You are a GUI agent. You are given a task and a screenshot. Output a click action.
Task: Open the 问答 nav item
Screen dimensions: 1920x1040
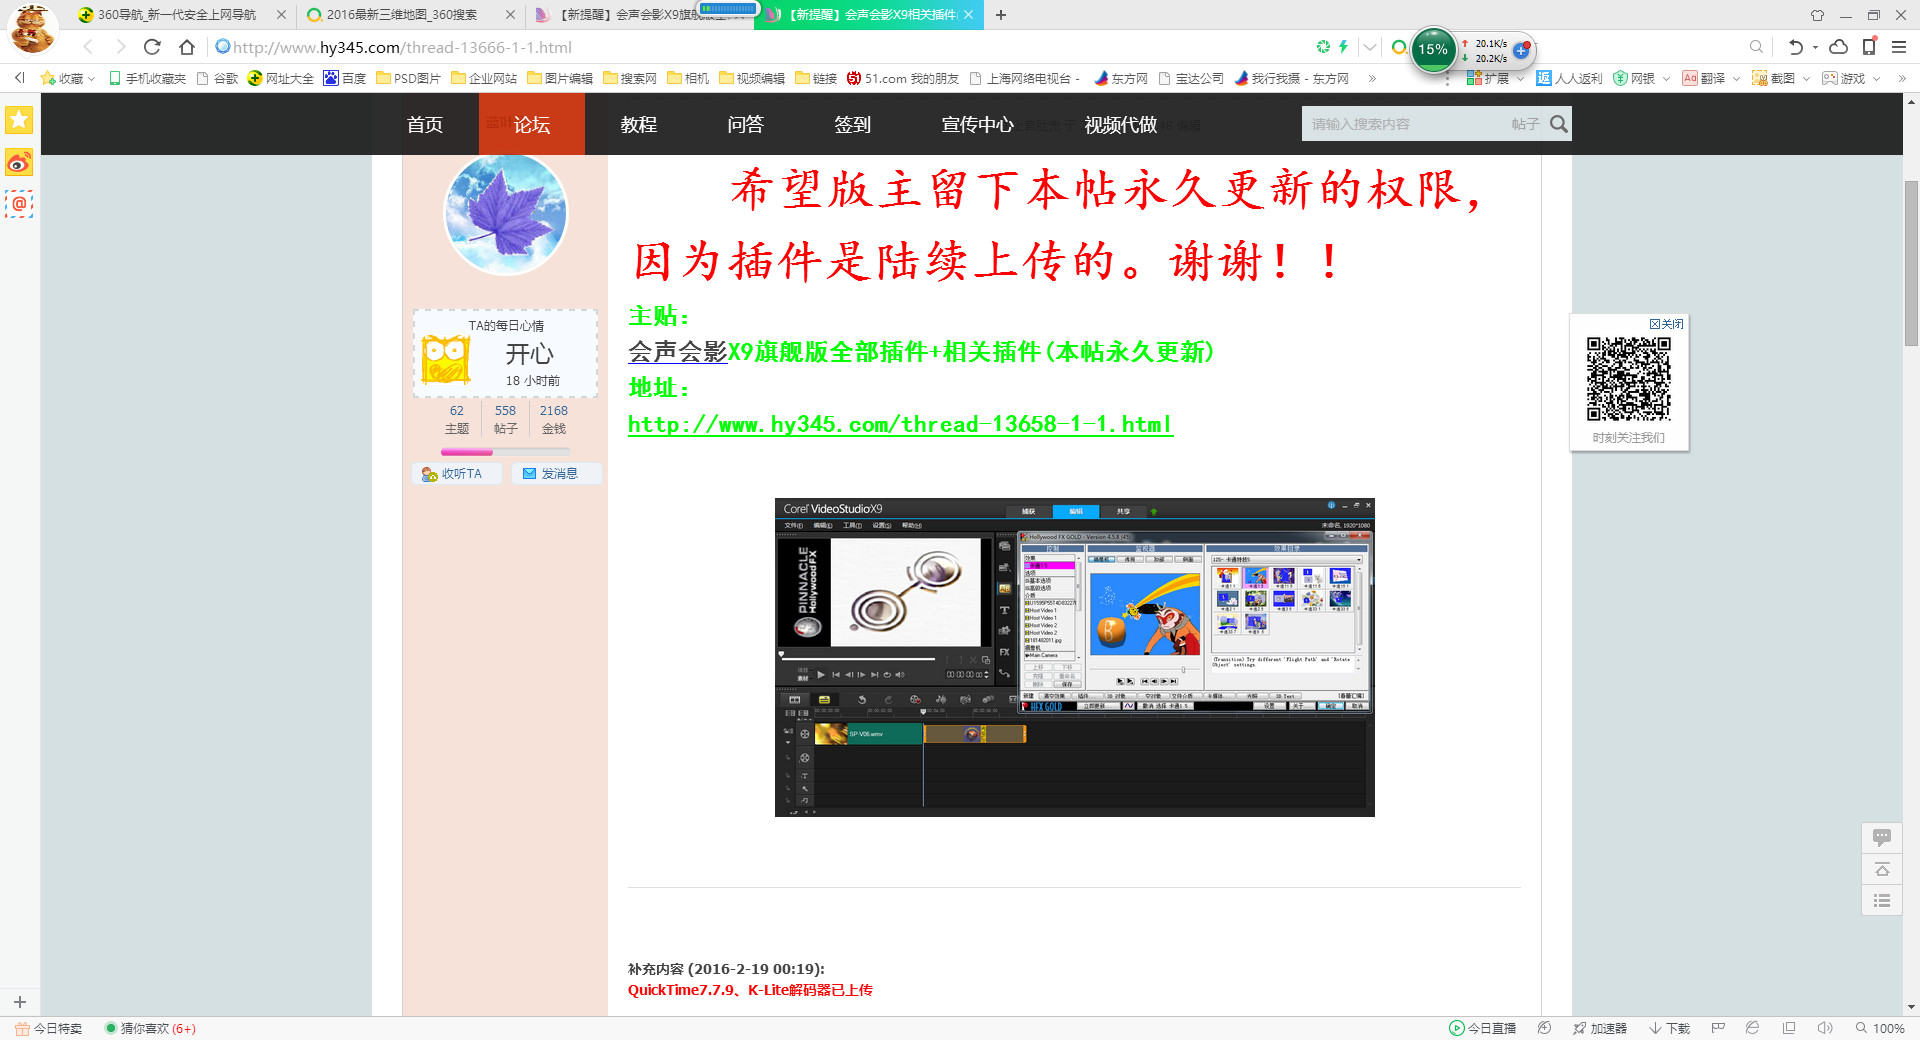(x=746, y=124)
